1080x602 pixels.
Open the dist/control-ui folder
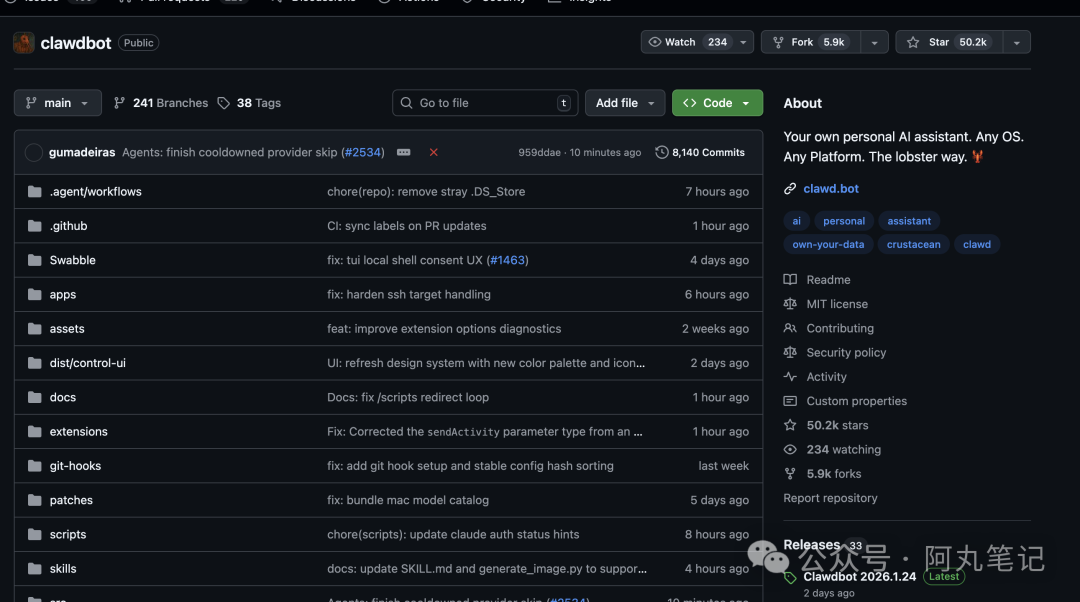87,363
